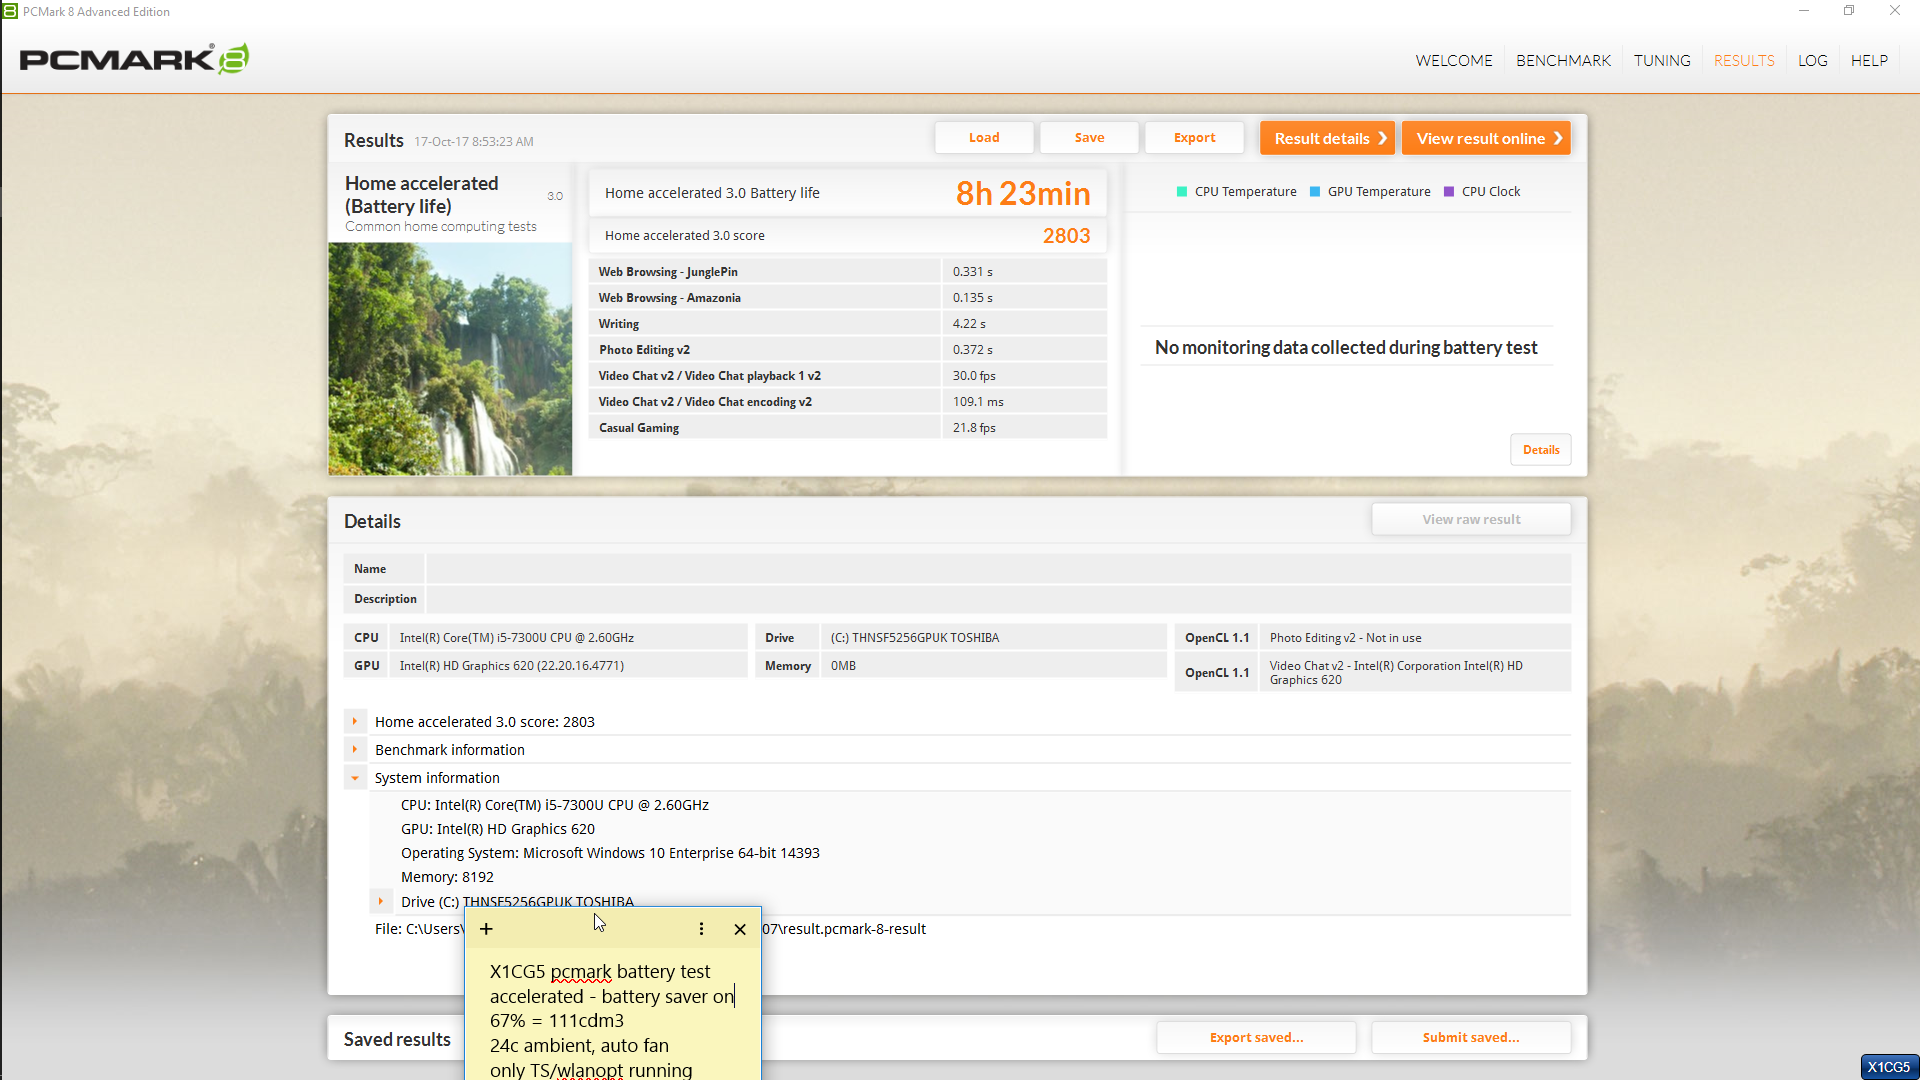Click the Export button
The height and width of the screenshot is (1080, 1920).
pos(1194,138)
